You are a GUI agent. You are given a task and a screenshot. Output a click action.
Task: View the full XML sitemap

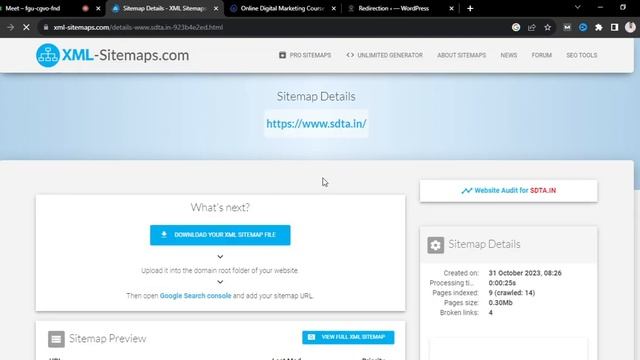[348, 337]
